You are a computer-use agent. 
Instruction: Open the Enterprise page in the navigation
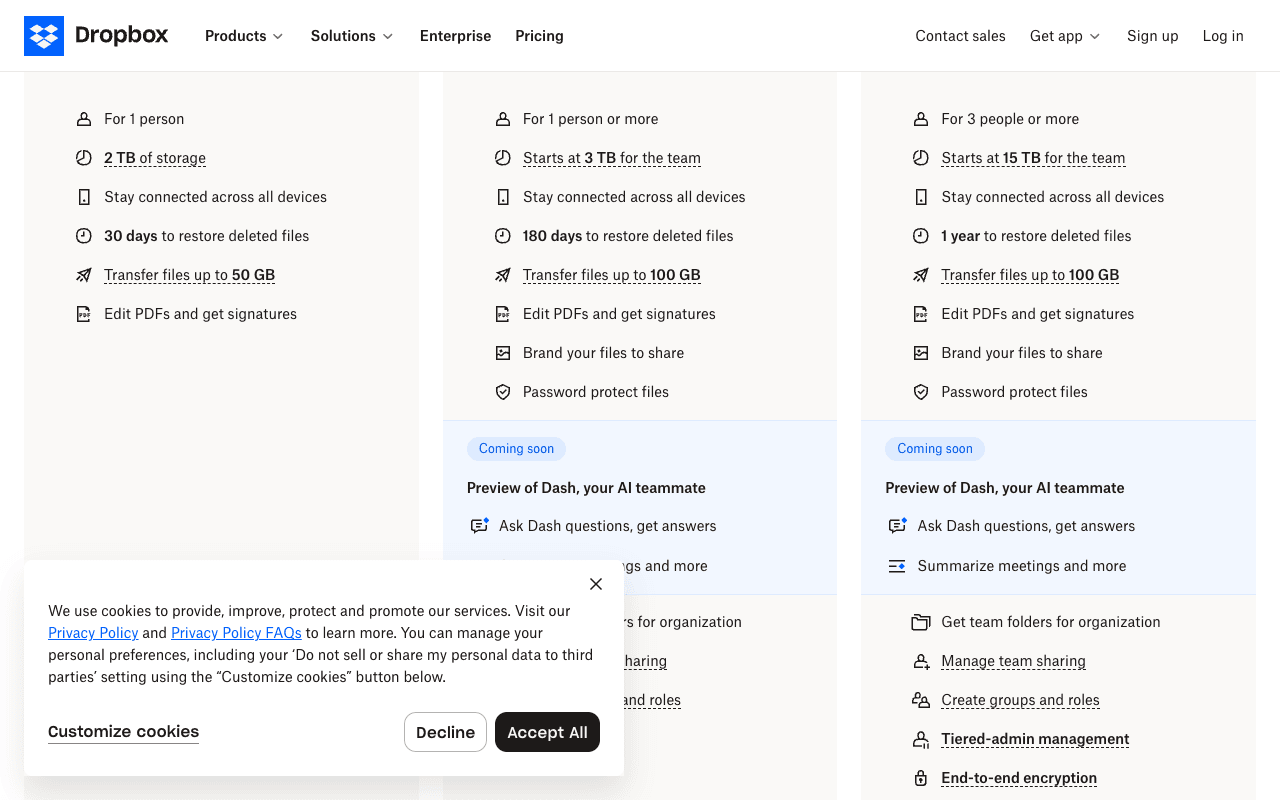tap(455, 36)
